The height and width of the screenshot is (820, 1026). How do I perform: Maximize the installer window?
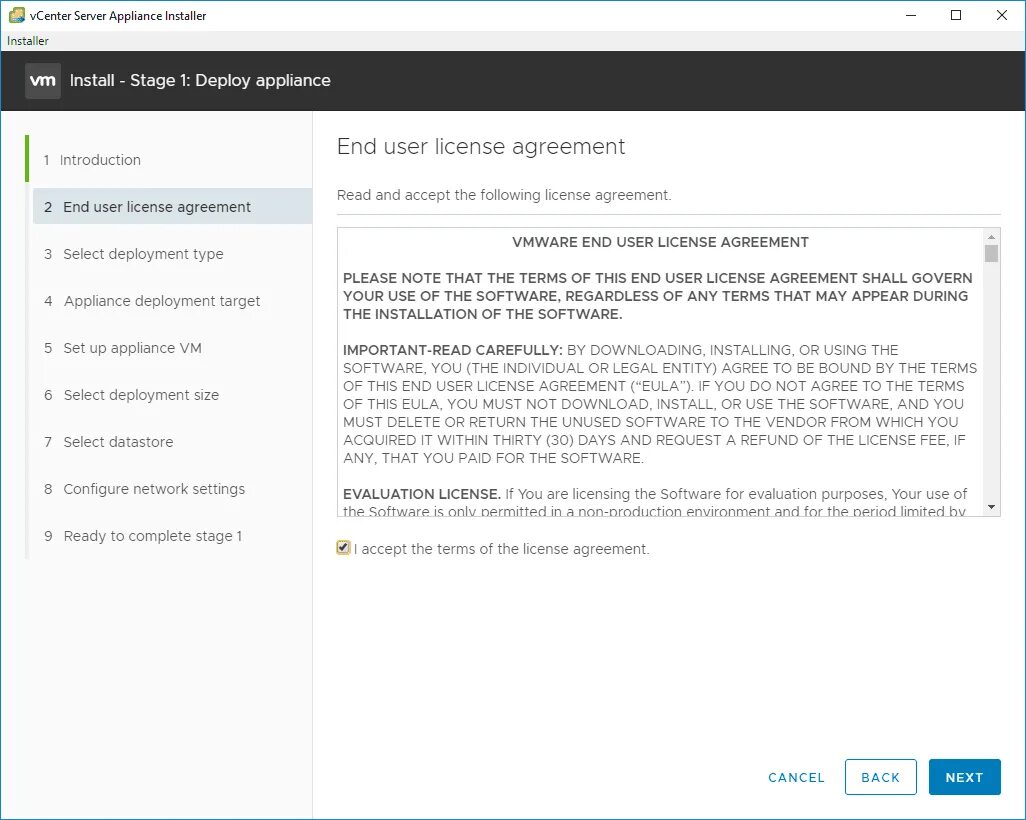tap(956, 15)
